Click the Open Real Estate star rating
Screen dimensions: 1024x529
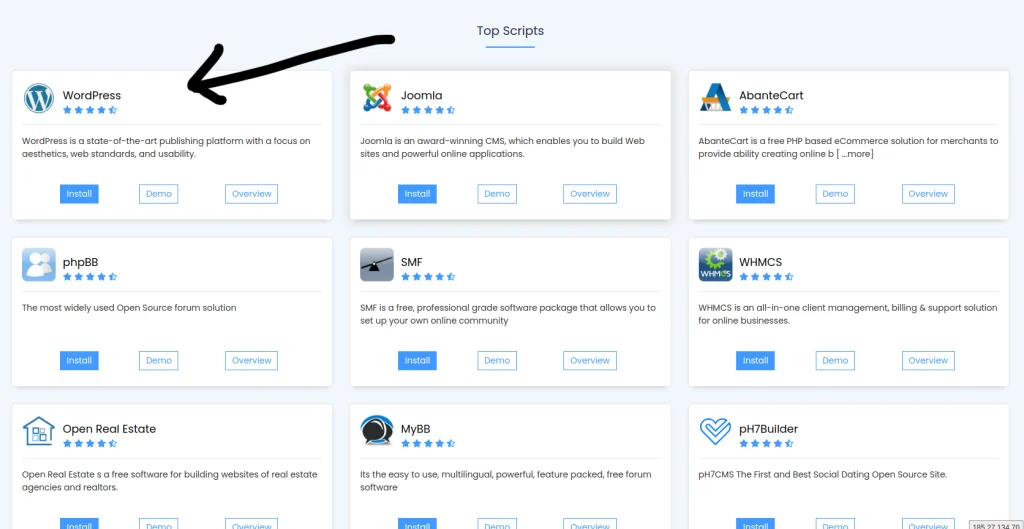90,443
